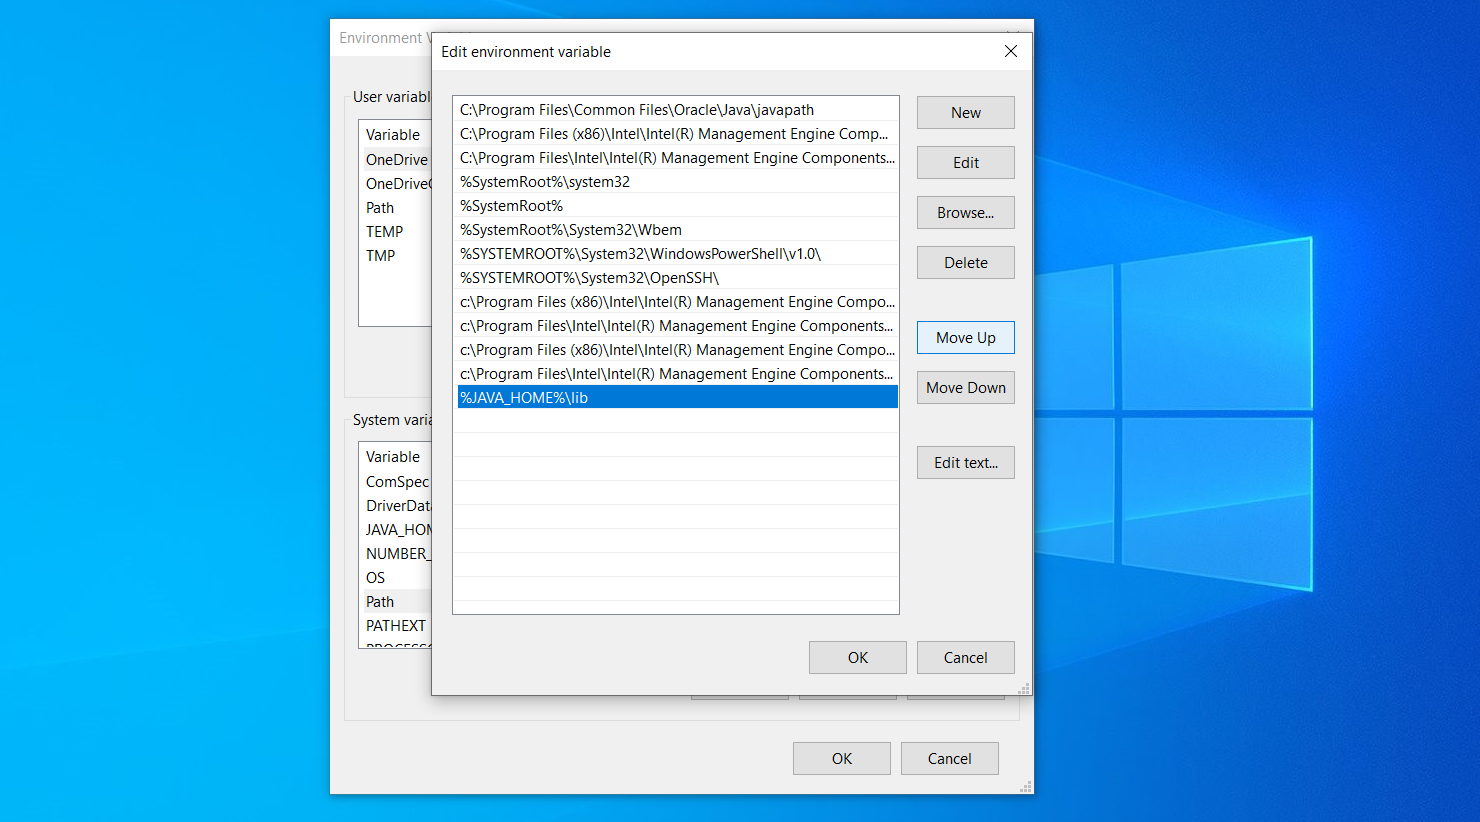Select the System32\OpenSSH\ path entry
The width and height of the screenshot is (1480, 822).
[x=677, y=278]
